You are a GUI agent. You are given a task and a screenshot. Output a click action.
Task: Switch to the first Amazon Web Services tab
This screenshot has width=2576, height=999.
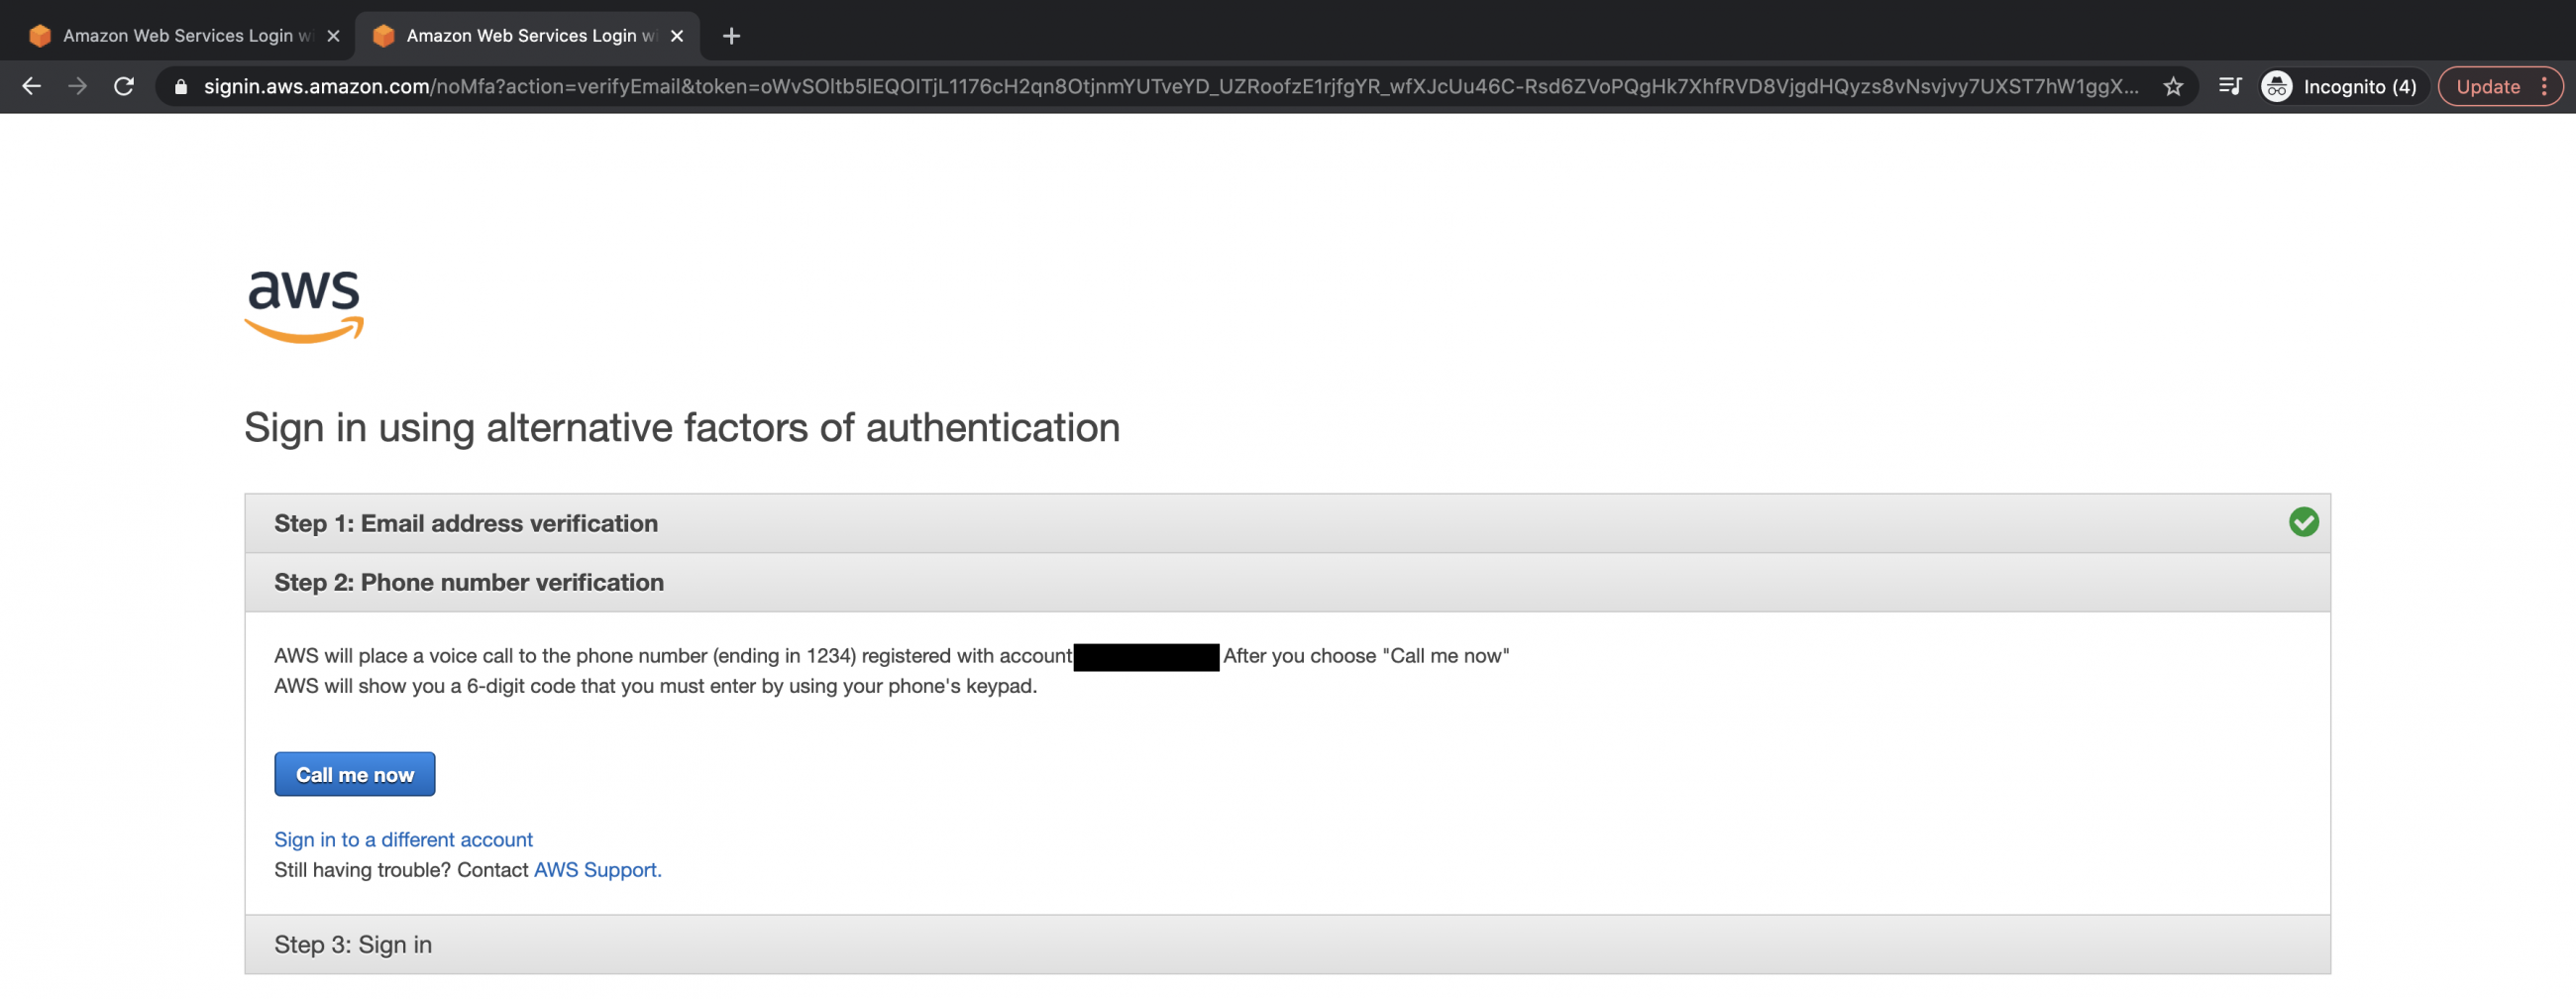(x=175, y=36)
